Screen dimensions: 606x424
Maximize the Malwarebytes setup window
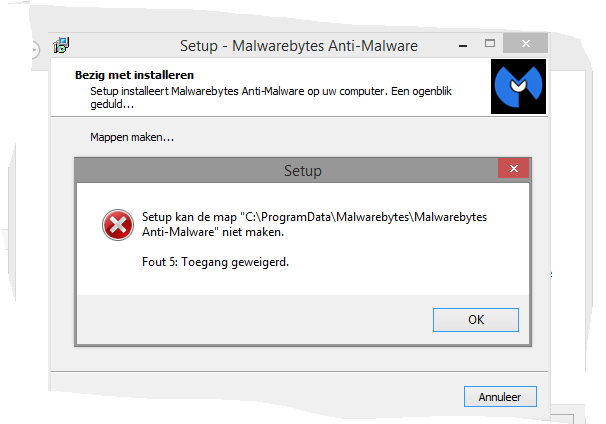tap(490, 43)
